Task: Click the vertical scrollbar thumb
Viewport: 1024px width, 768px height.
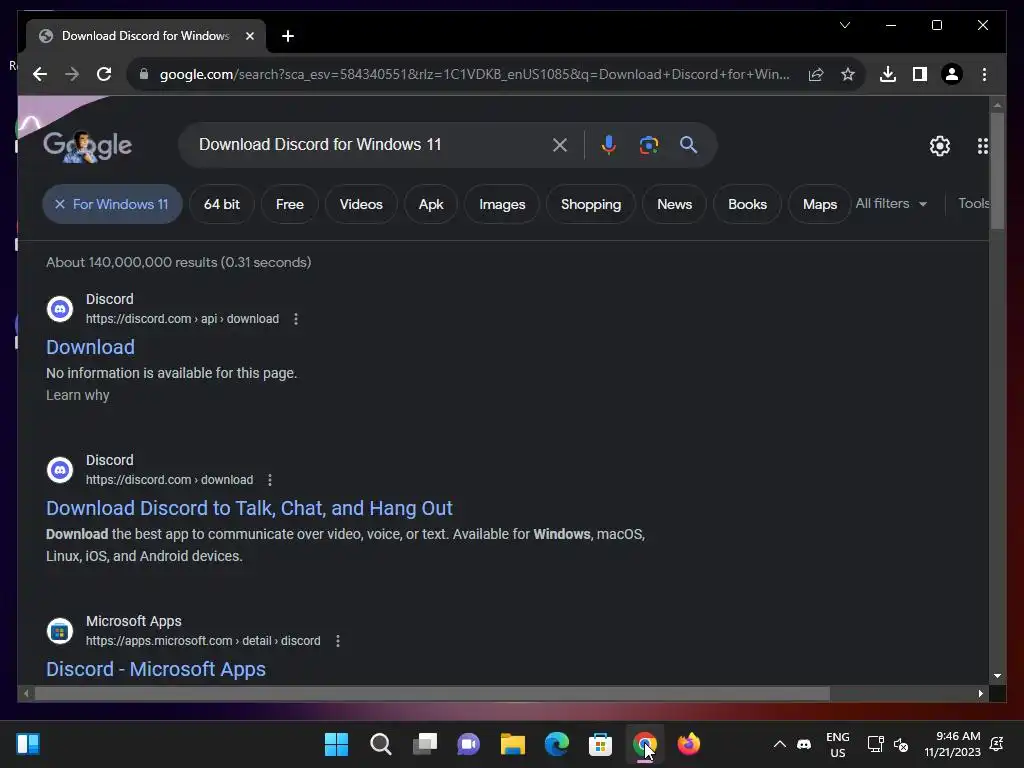Action: [x=997, y=171]
